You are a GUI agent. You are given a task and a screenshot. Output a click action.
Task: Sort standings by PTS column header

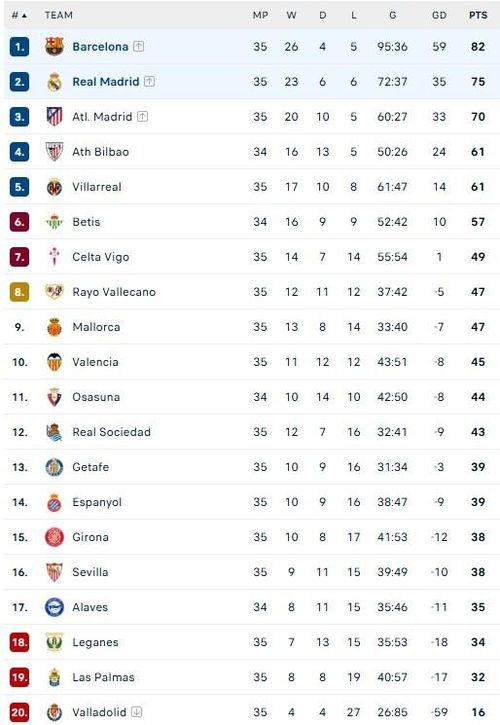tap(478, 15)
